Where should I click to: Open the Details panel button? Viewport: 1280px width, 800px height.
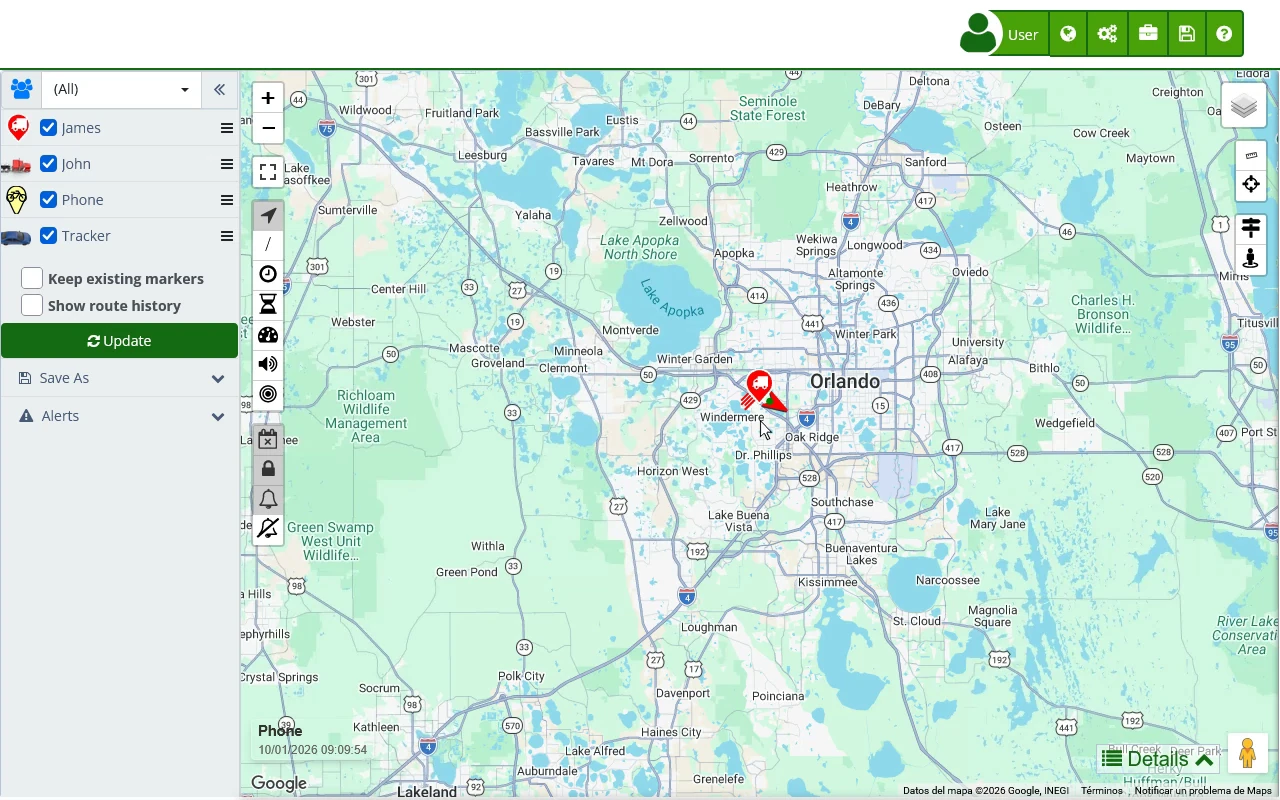pos(1158,759)
